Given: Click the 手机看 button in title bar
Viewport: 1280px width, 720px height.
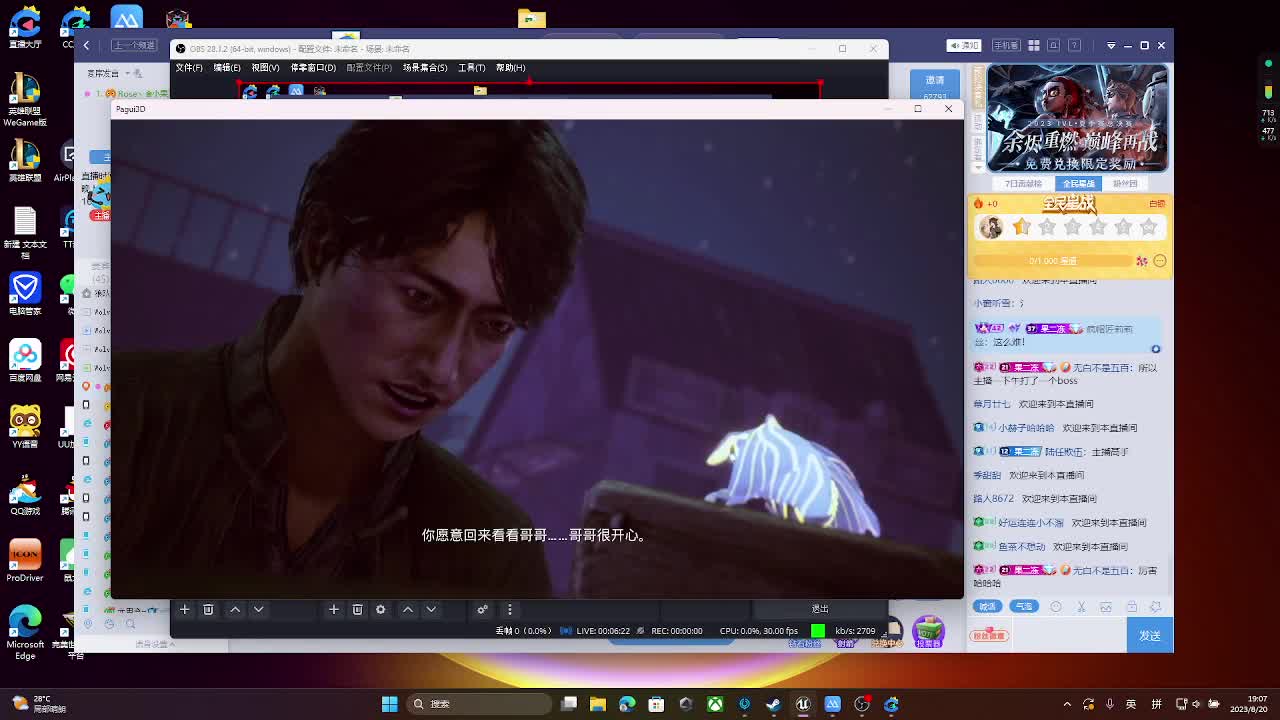Looking at the screenshot, I should 1005,45.
